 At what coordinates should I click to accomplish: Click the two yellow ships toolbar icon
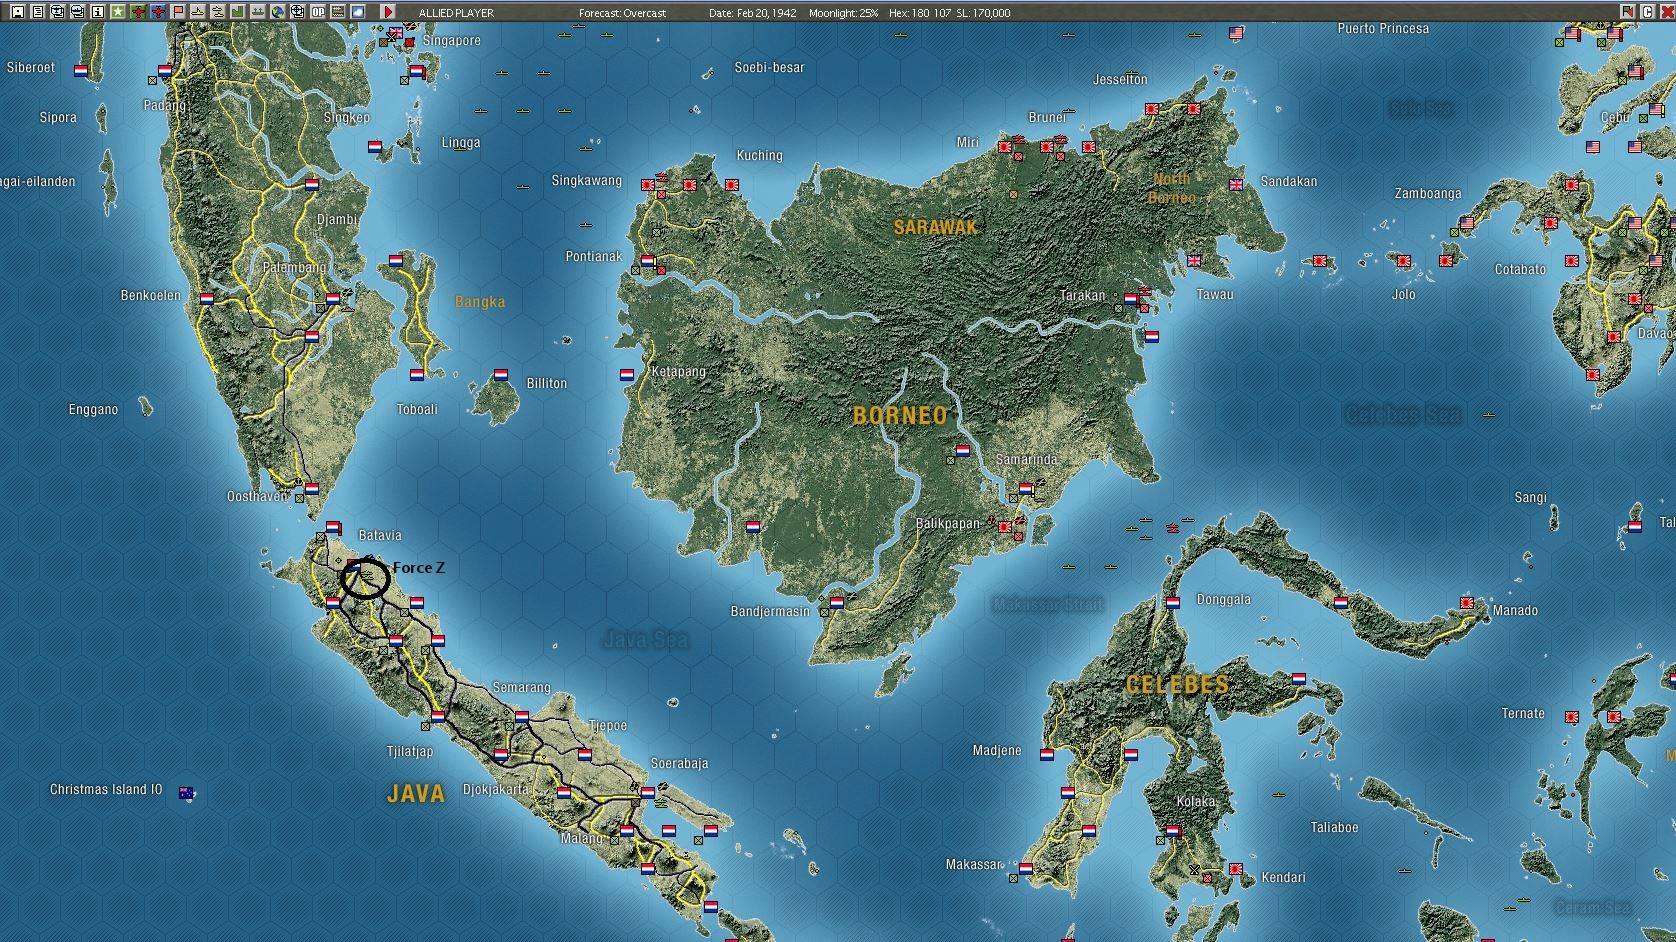click(217, 12)
